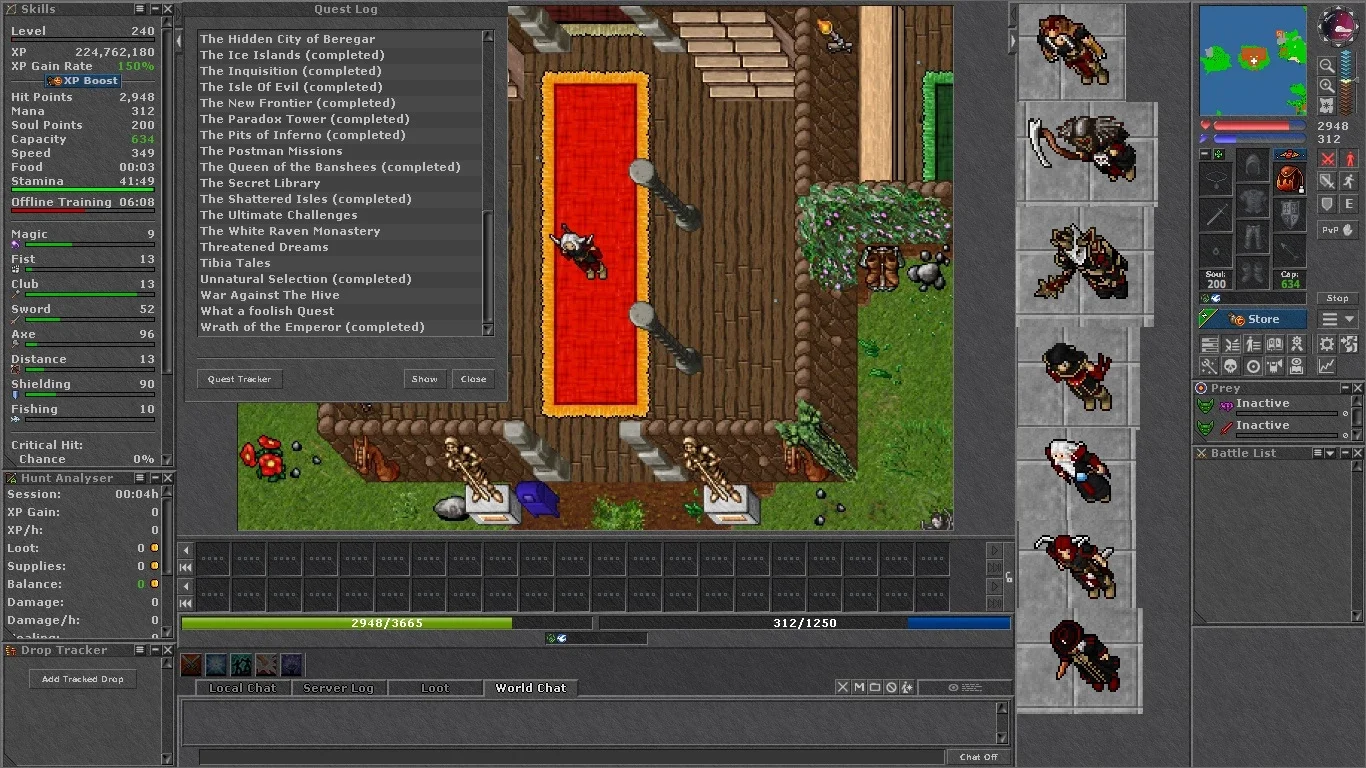1366x768 pixels.
Task: Click the wand sparkle widget icon
Action: [x=1210, y=366]
